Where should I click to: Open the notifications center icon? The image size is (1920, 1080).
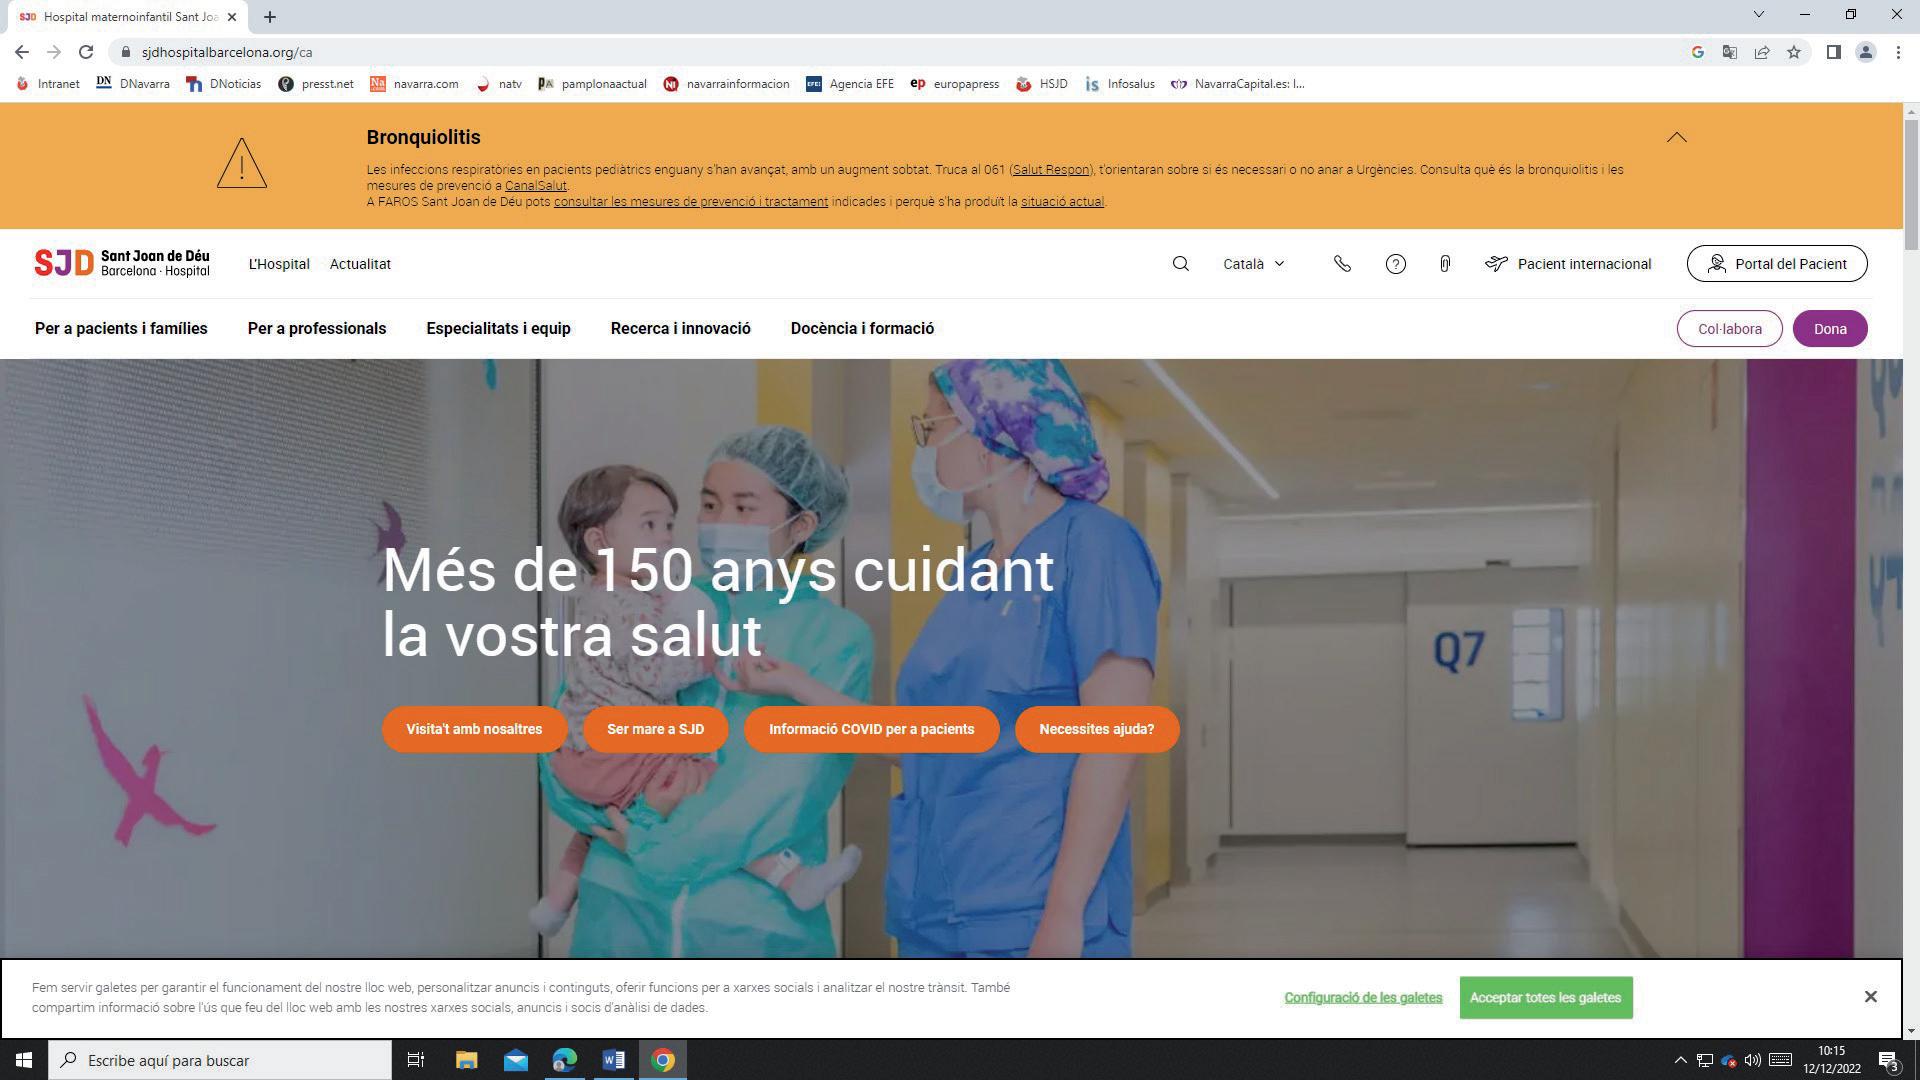(x=1888, y=1061)
